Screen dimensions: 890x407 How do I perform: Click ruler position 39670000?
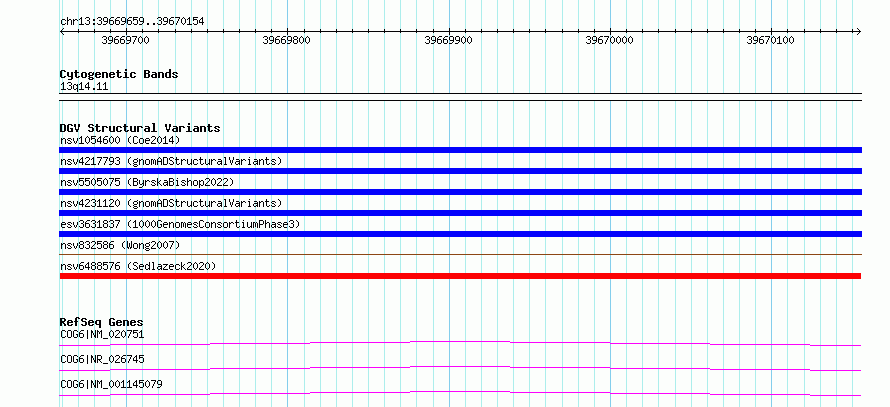pos(610,40)
